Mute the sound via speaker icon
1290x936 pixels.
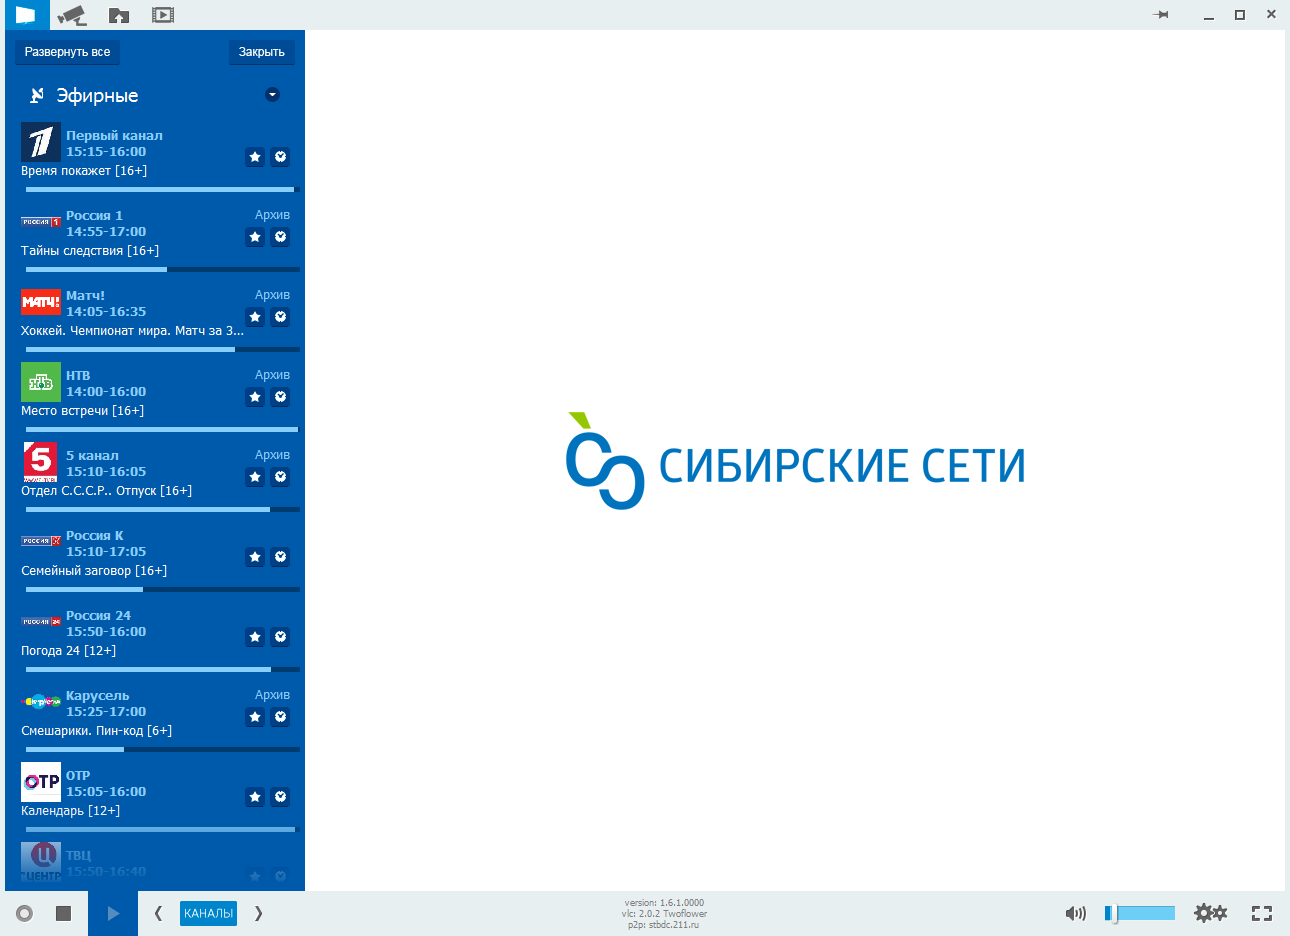pyautogui.click(x=1076, y=913)
